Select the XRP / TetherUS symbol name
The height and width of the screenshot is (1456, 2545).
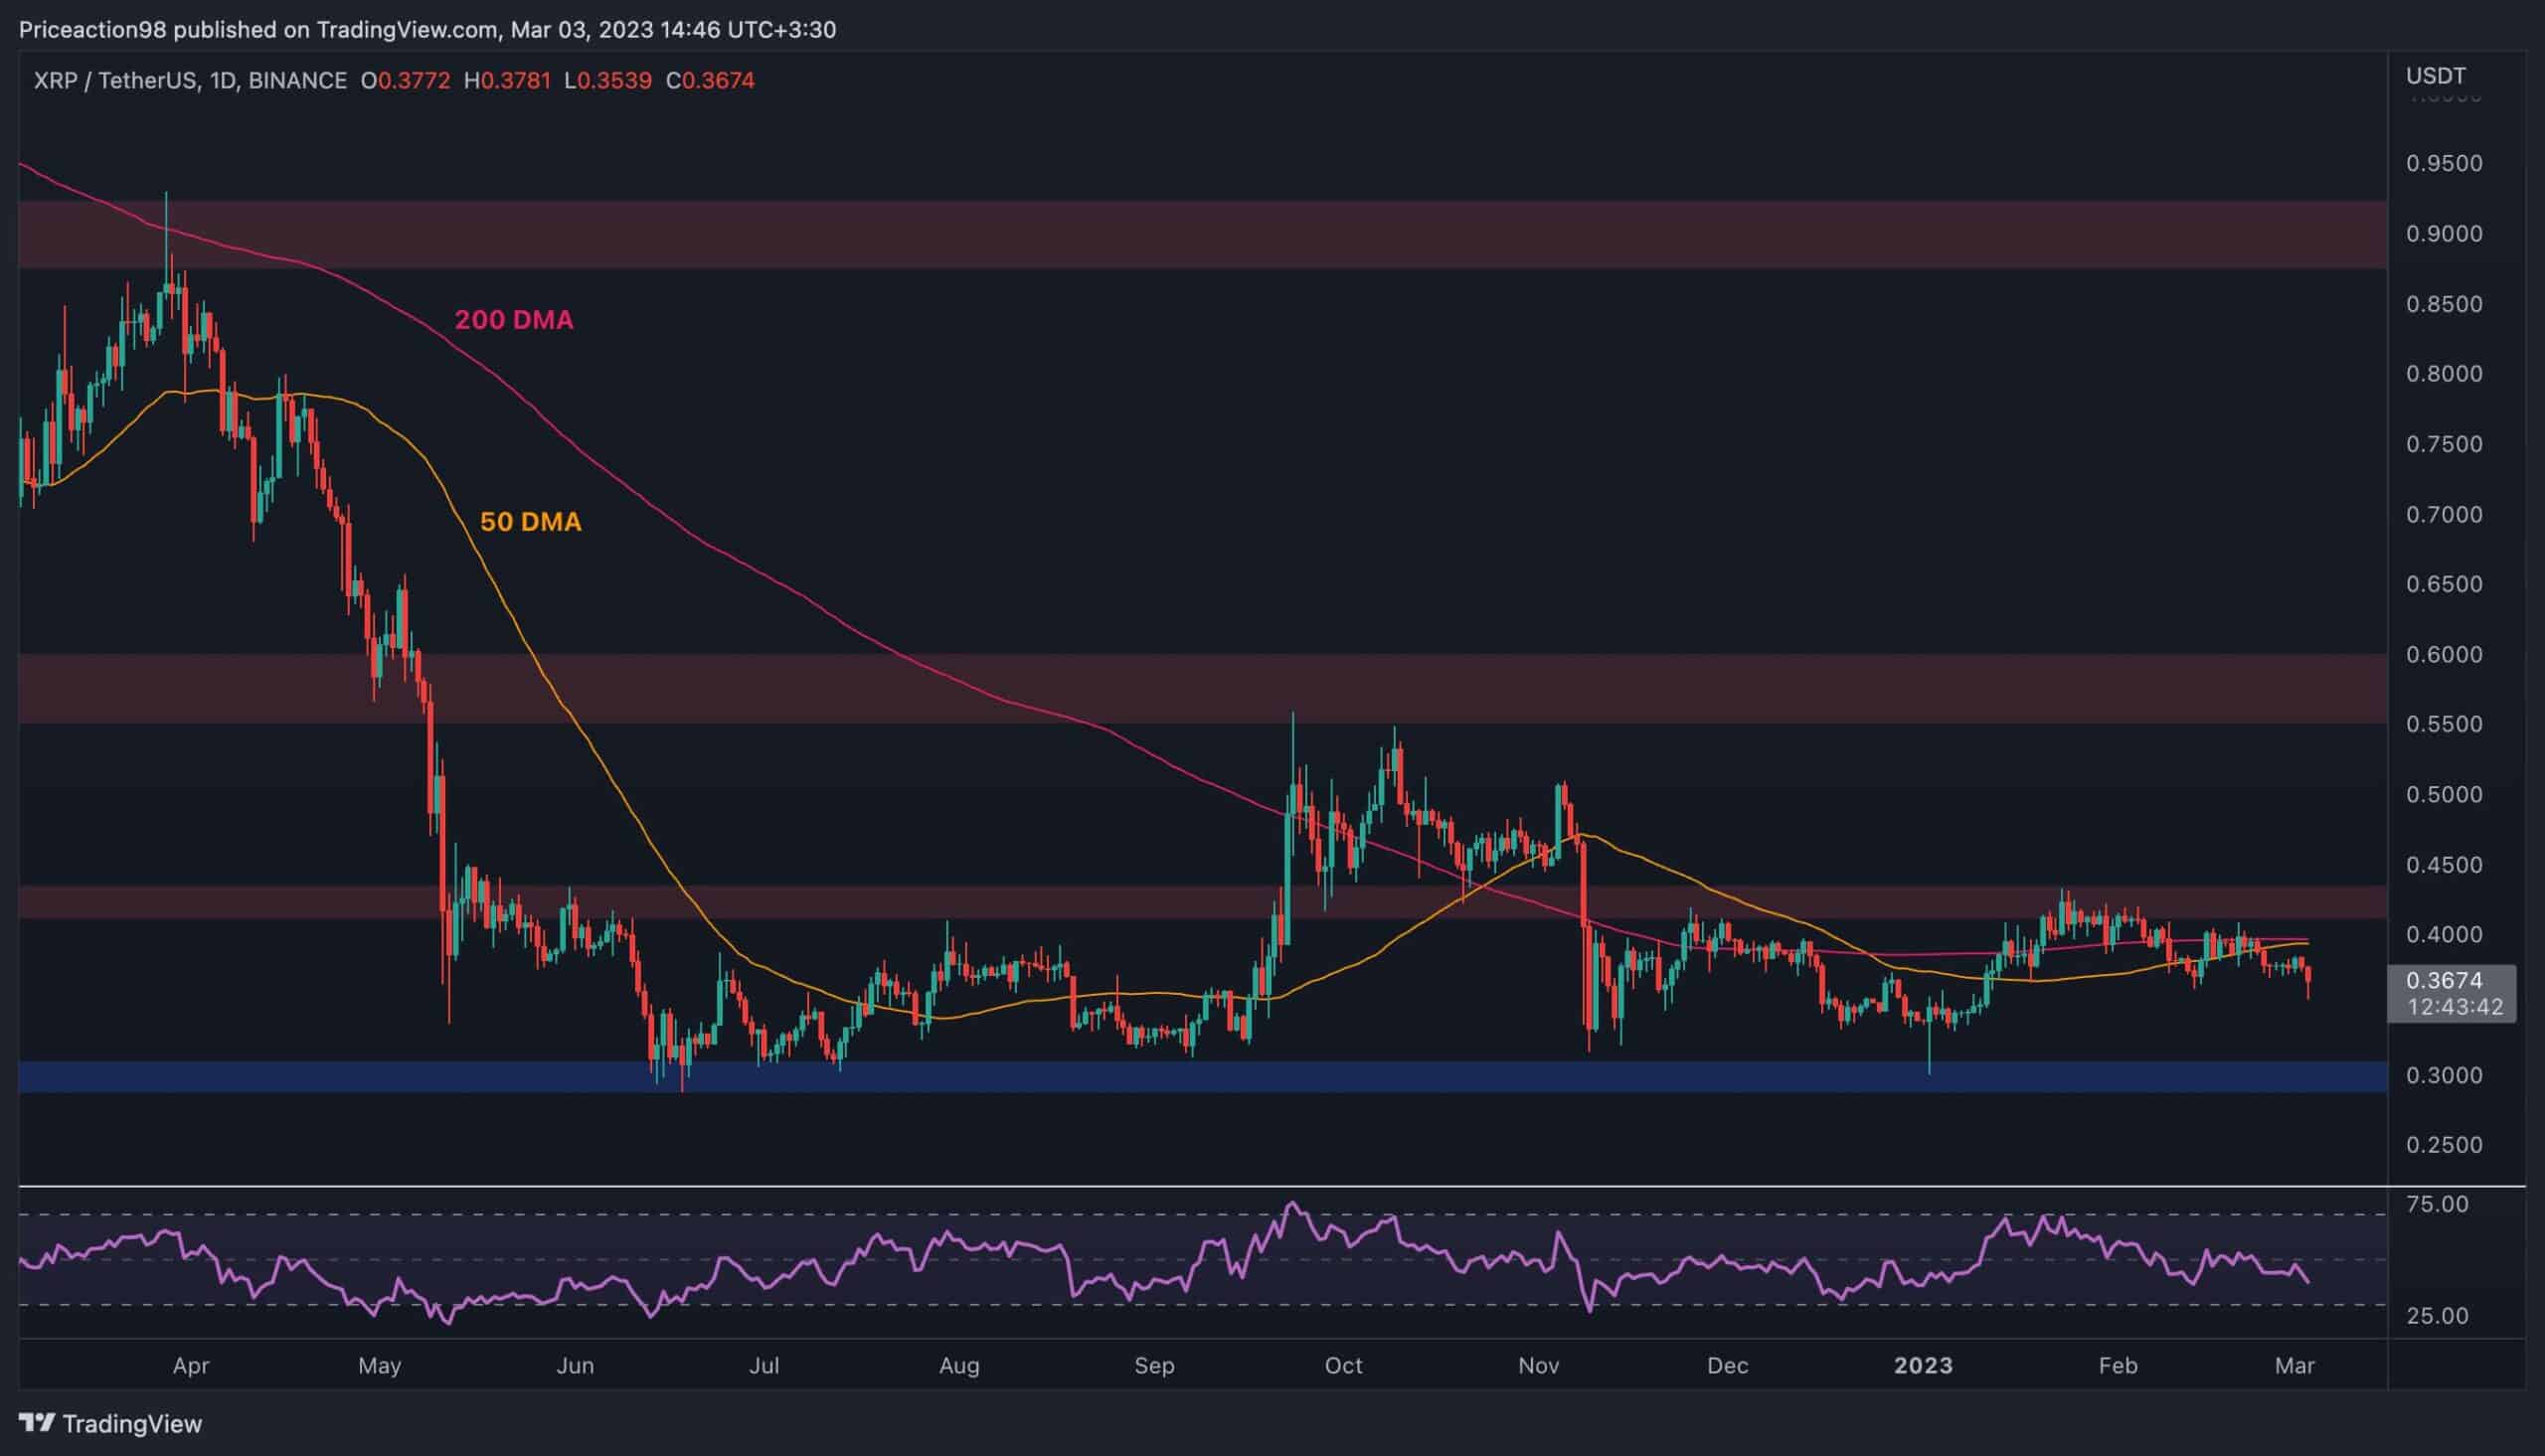tap(118, 81)
